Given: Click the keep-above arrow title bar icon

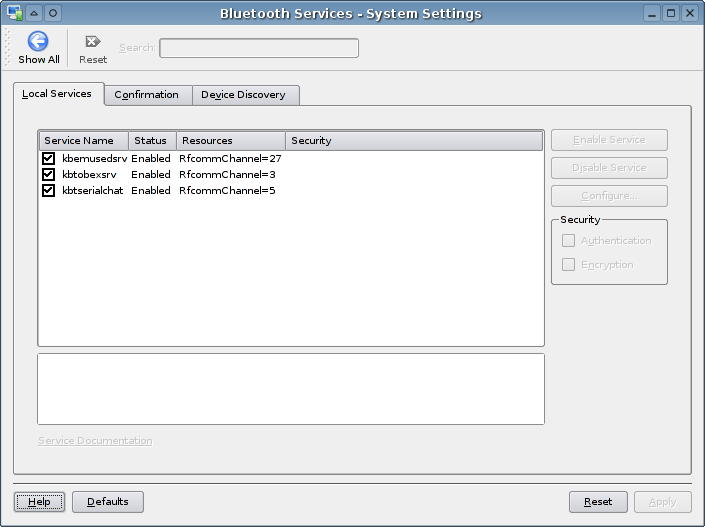Looking at the screenshot, I should [34, 13].
